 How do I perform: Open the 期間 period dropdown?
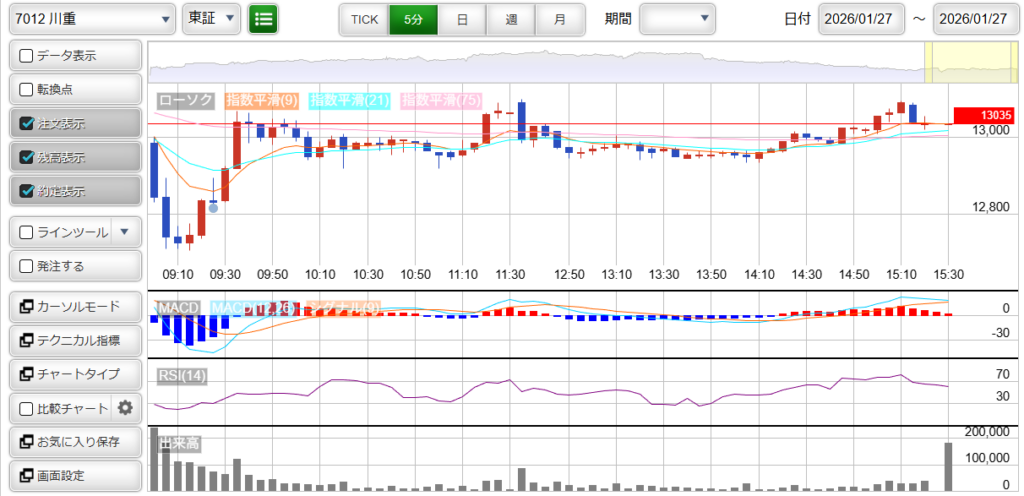point(677,19)
